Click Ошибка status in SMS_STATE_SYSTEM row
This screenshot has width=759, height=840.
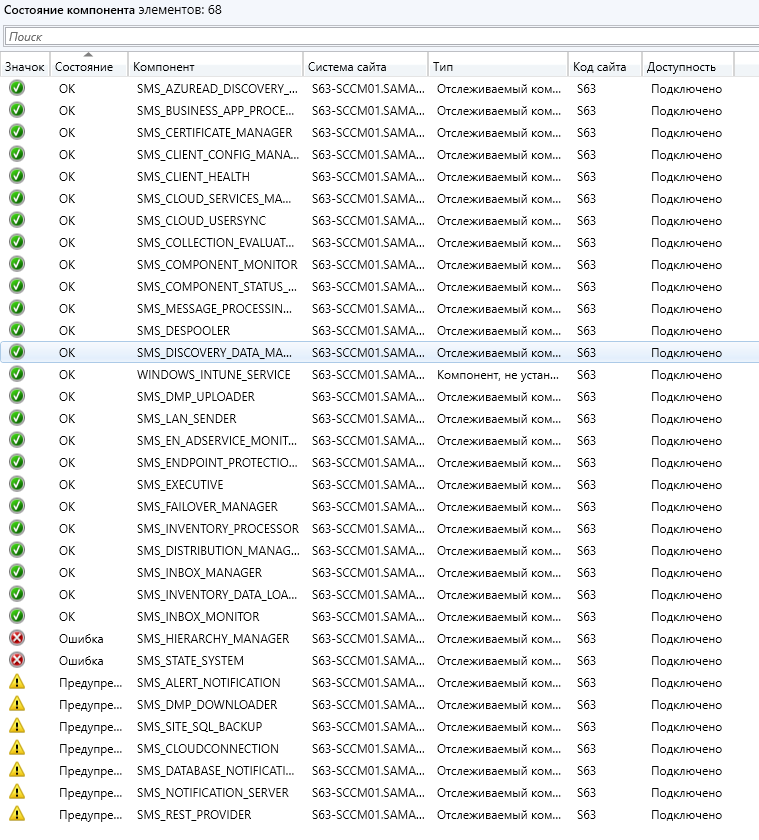(81, 661)
